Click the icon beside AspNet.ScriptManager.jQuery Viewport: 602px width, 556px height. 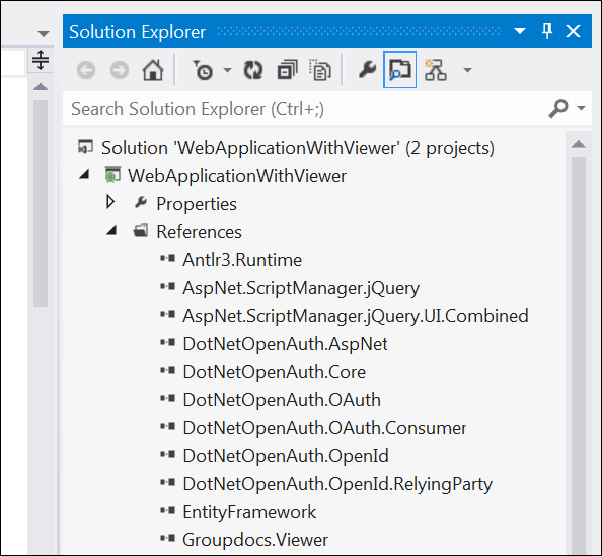[x=167, y=286]
